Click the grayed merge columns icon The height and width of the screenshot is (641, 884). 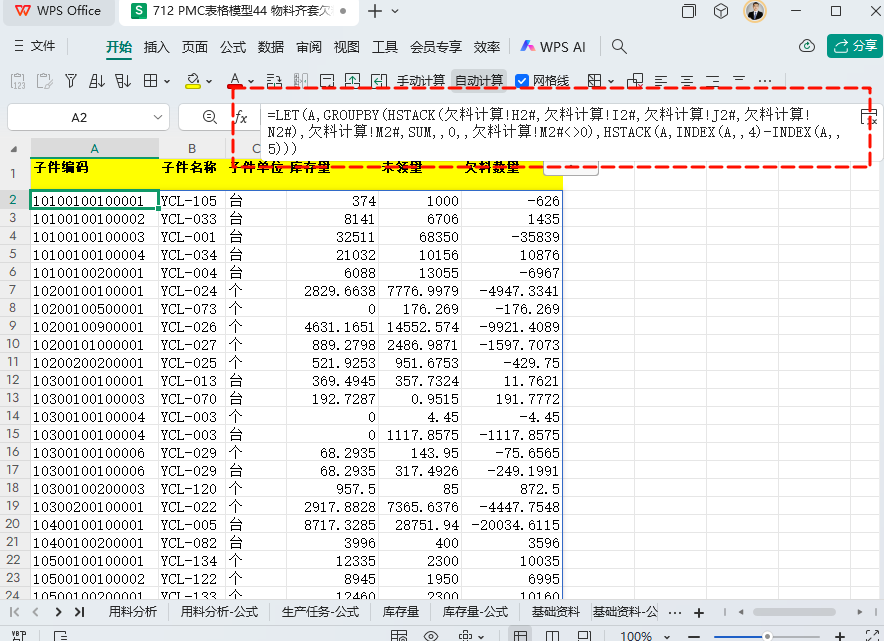pos(300,81)
